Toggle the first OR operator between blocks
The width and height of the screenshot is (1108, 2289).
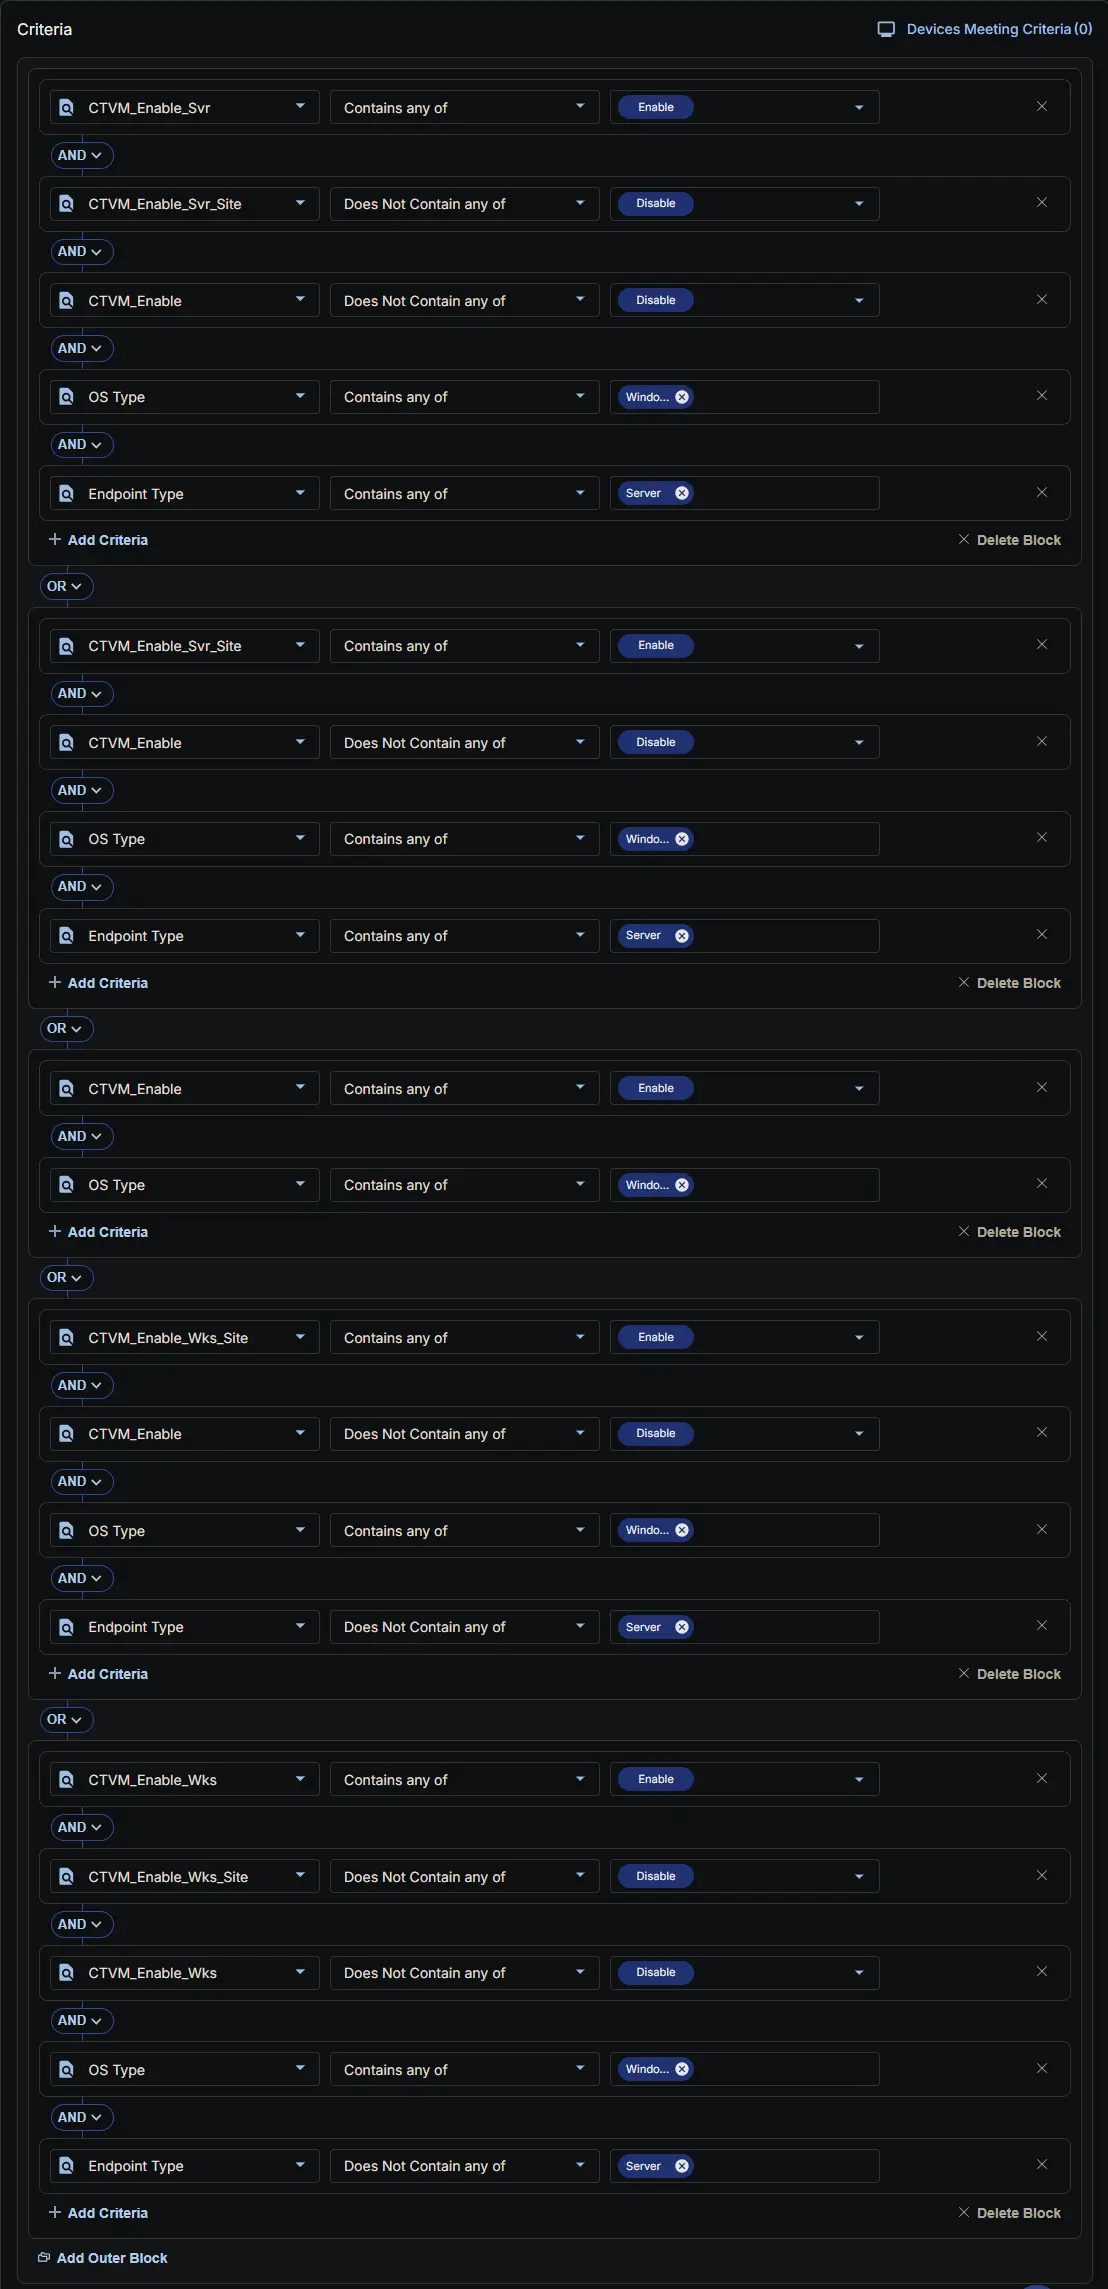(x=66, y=586)
